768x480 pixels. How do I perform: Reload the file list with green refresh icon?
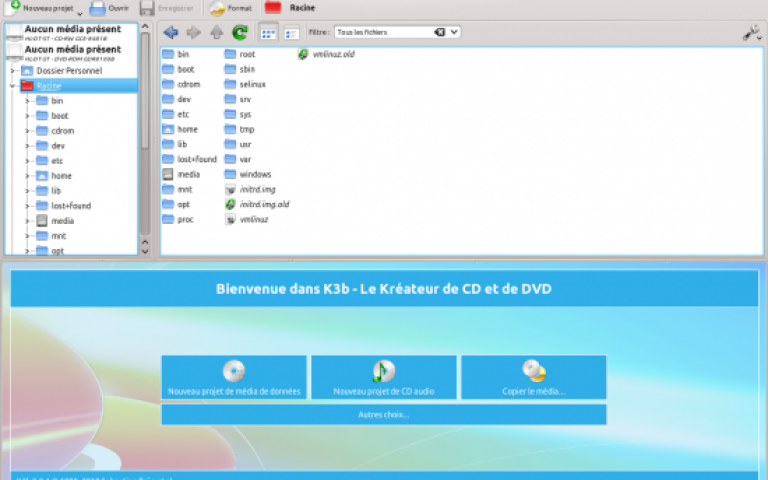click(x=240, y=32)
